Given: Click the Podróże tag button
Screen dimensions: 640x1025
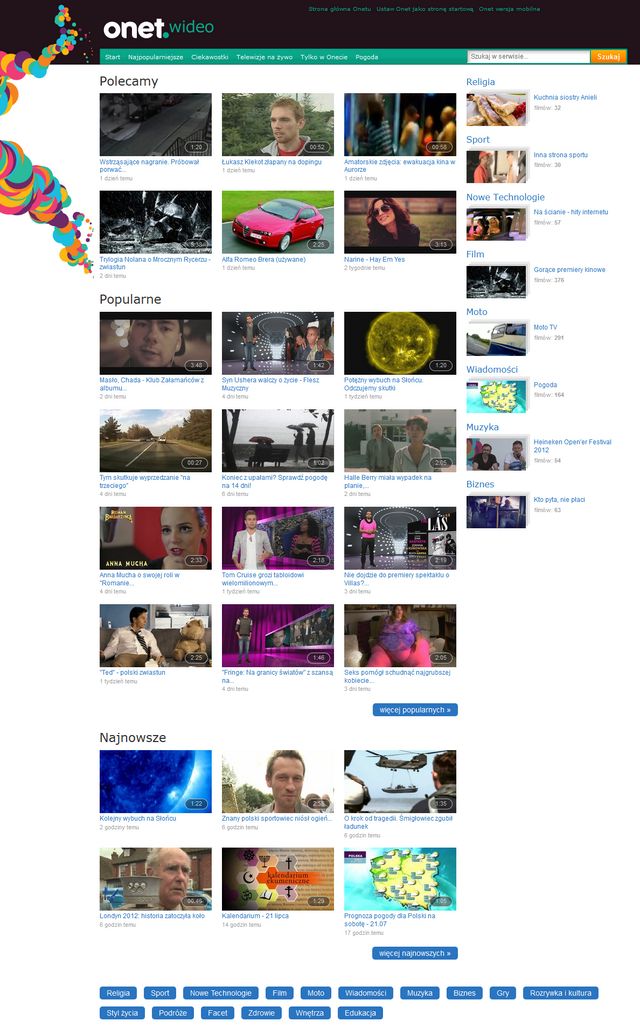Looking at the screenshot, I should pyautogui.click(x=173, y=1013).
